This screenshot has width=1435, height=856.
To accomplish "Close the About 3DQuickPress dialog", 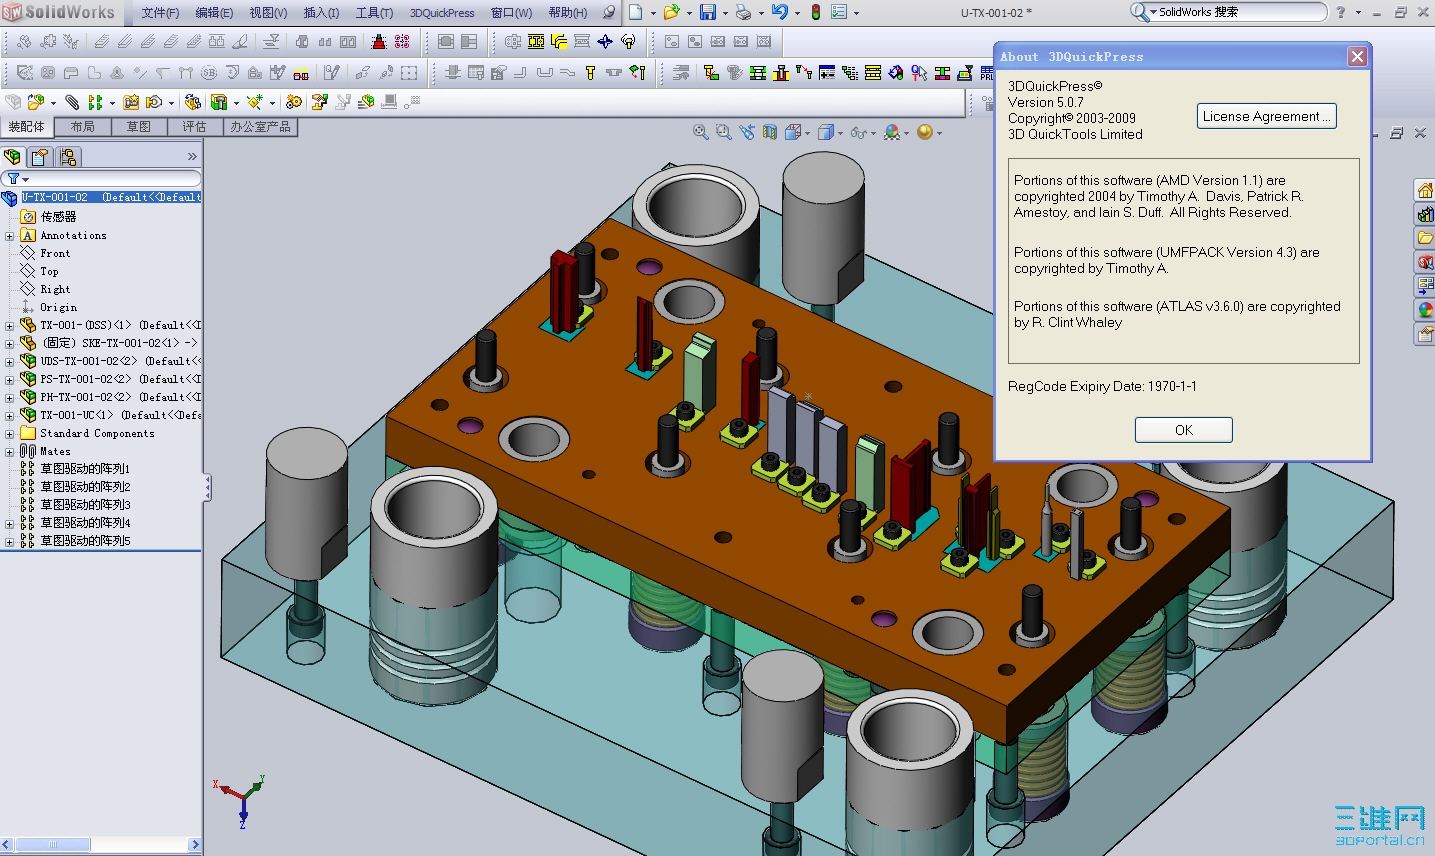I will 1357,57.
